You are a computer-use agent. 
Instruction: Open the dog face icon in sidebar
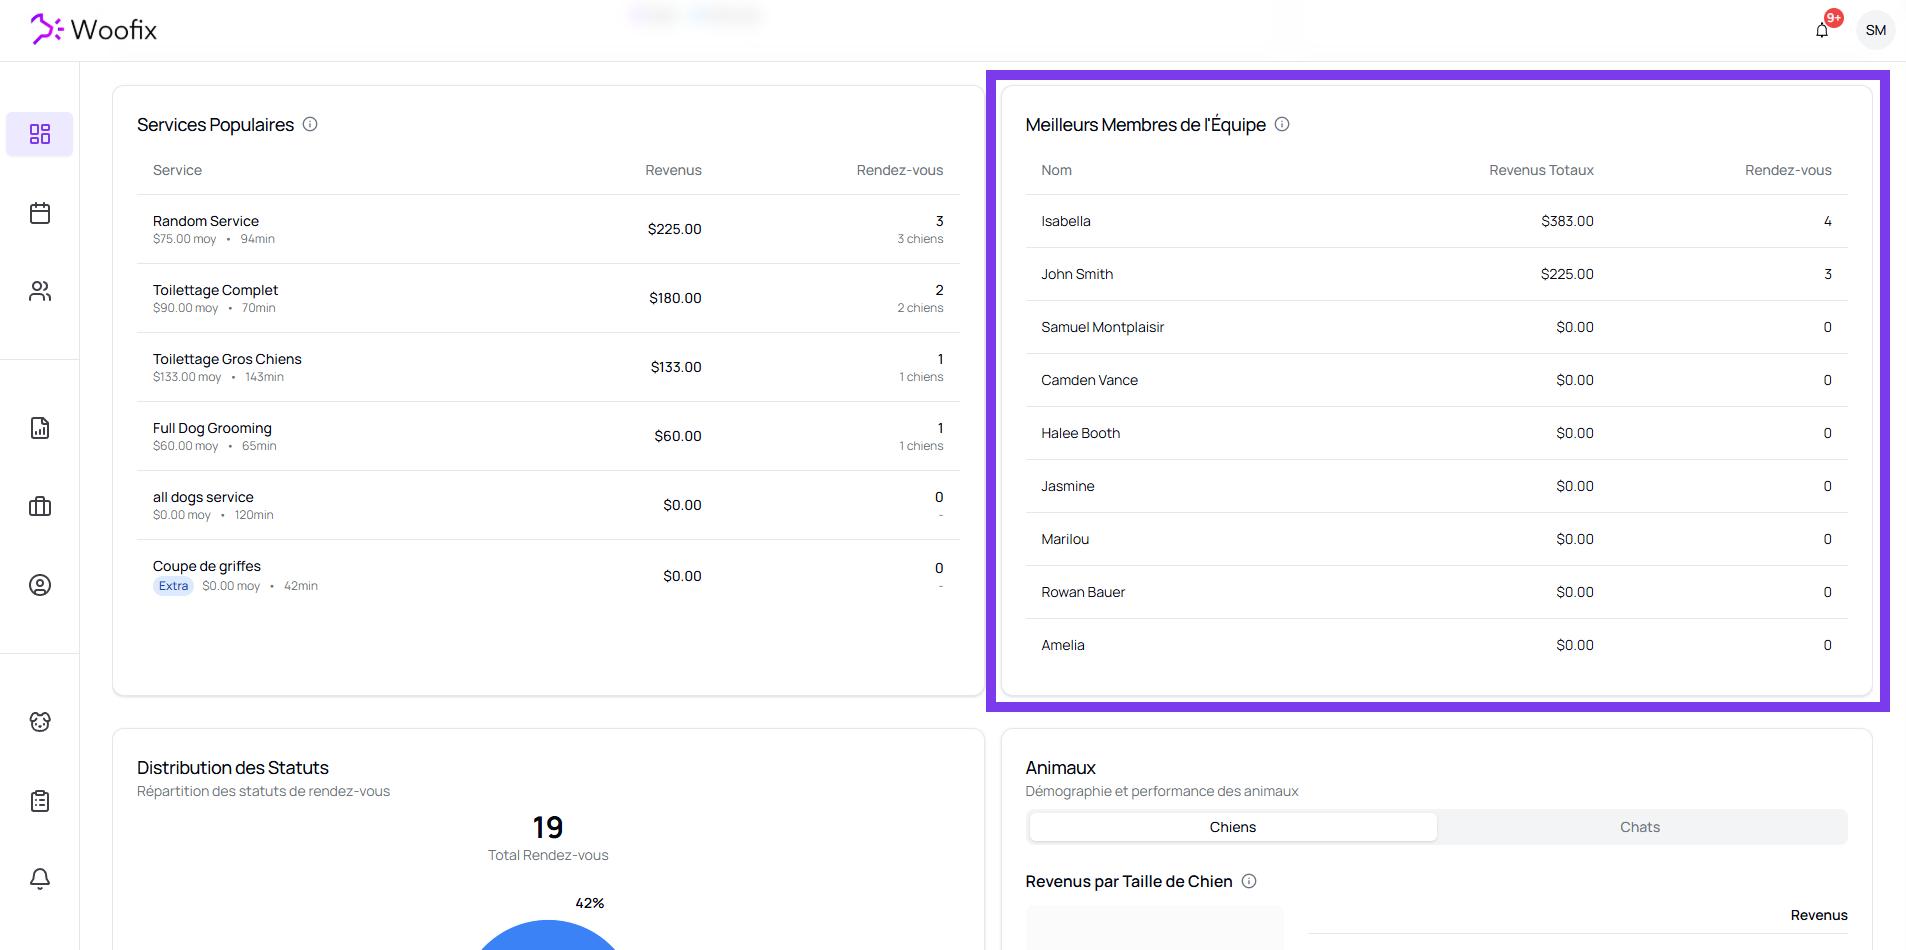tap(40, 722)
